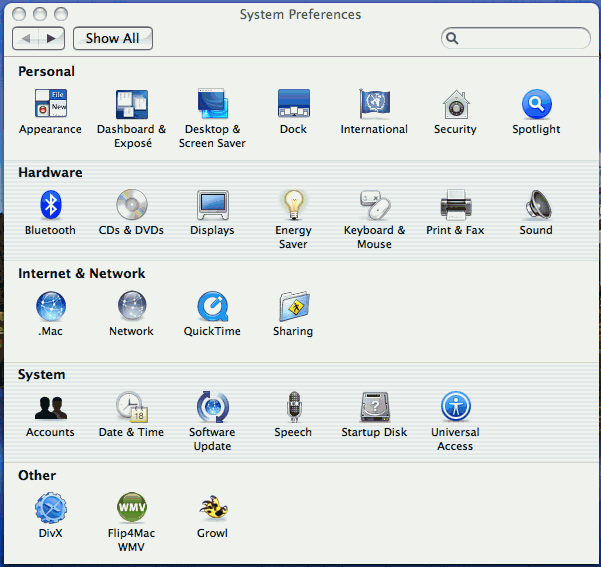The height and width of the screenshot is (567, 601).
Task: Open the Speech microphone icon
Action: pyautogui.click(x=294, y=406)
